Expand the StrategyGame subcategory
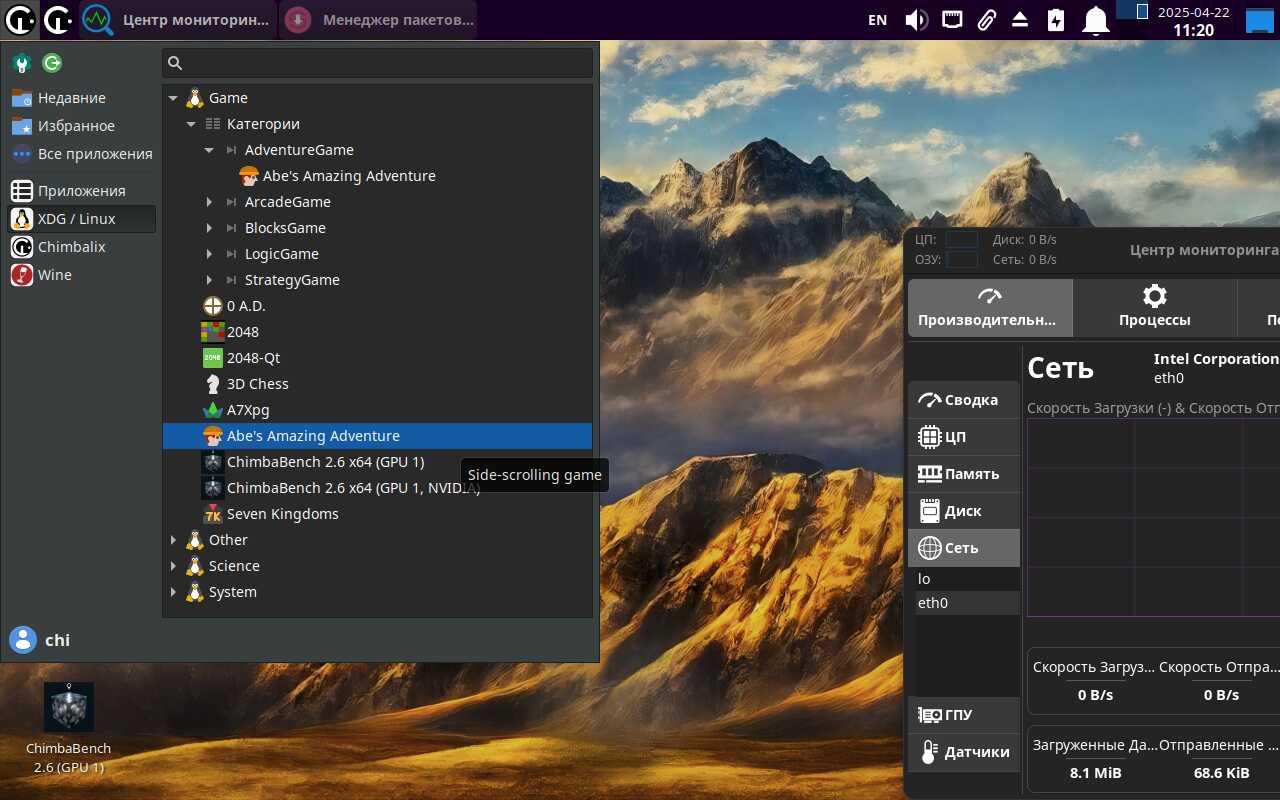Screen dimensions: 1280x800 tap(209, 280)
